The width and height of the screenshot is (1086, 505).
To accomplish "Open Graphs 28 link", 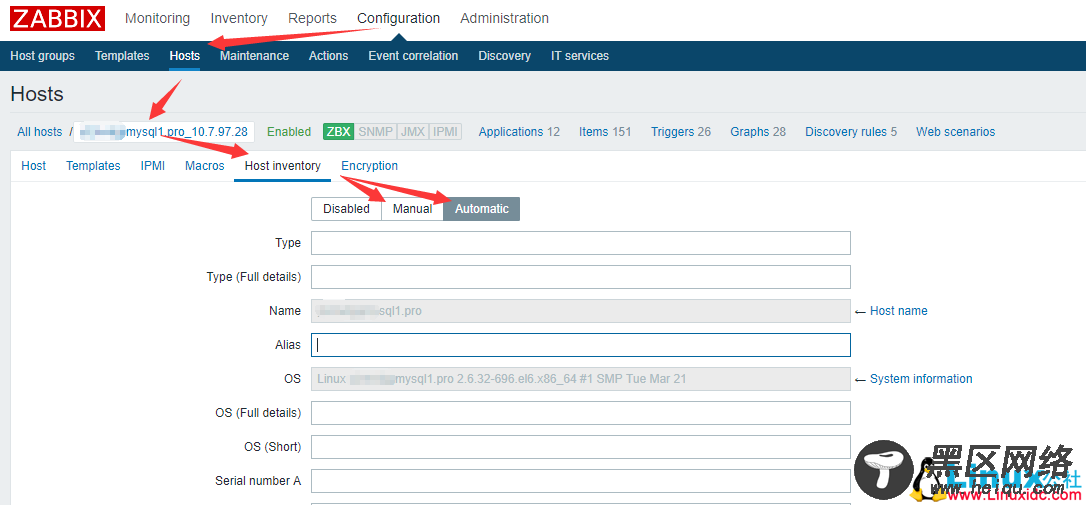I will coord(758,132).
